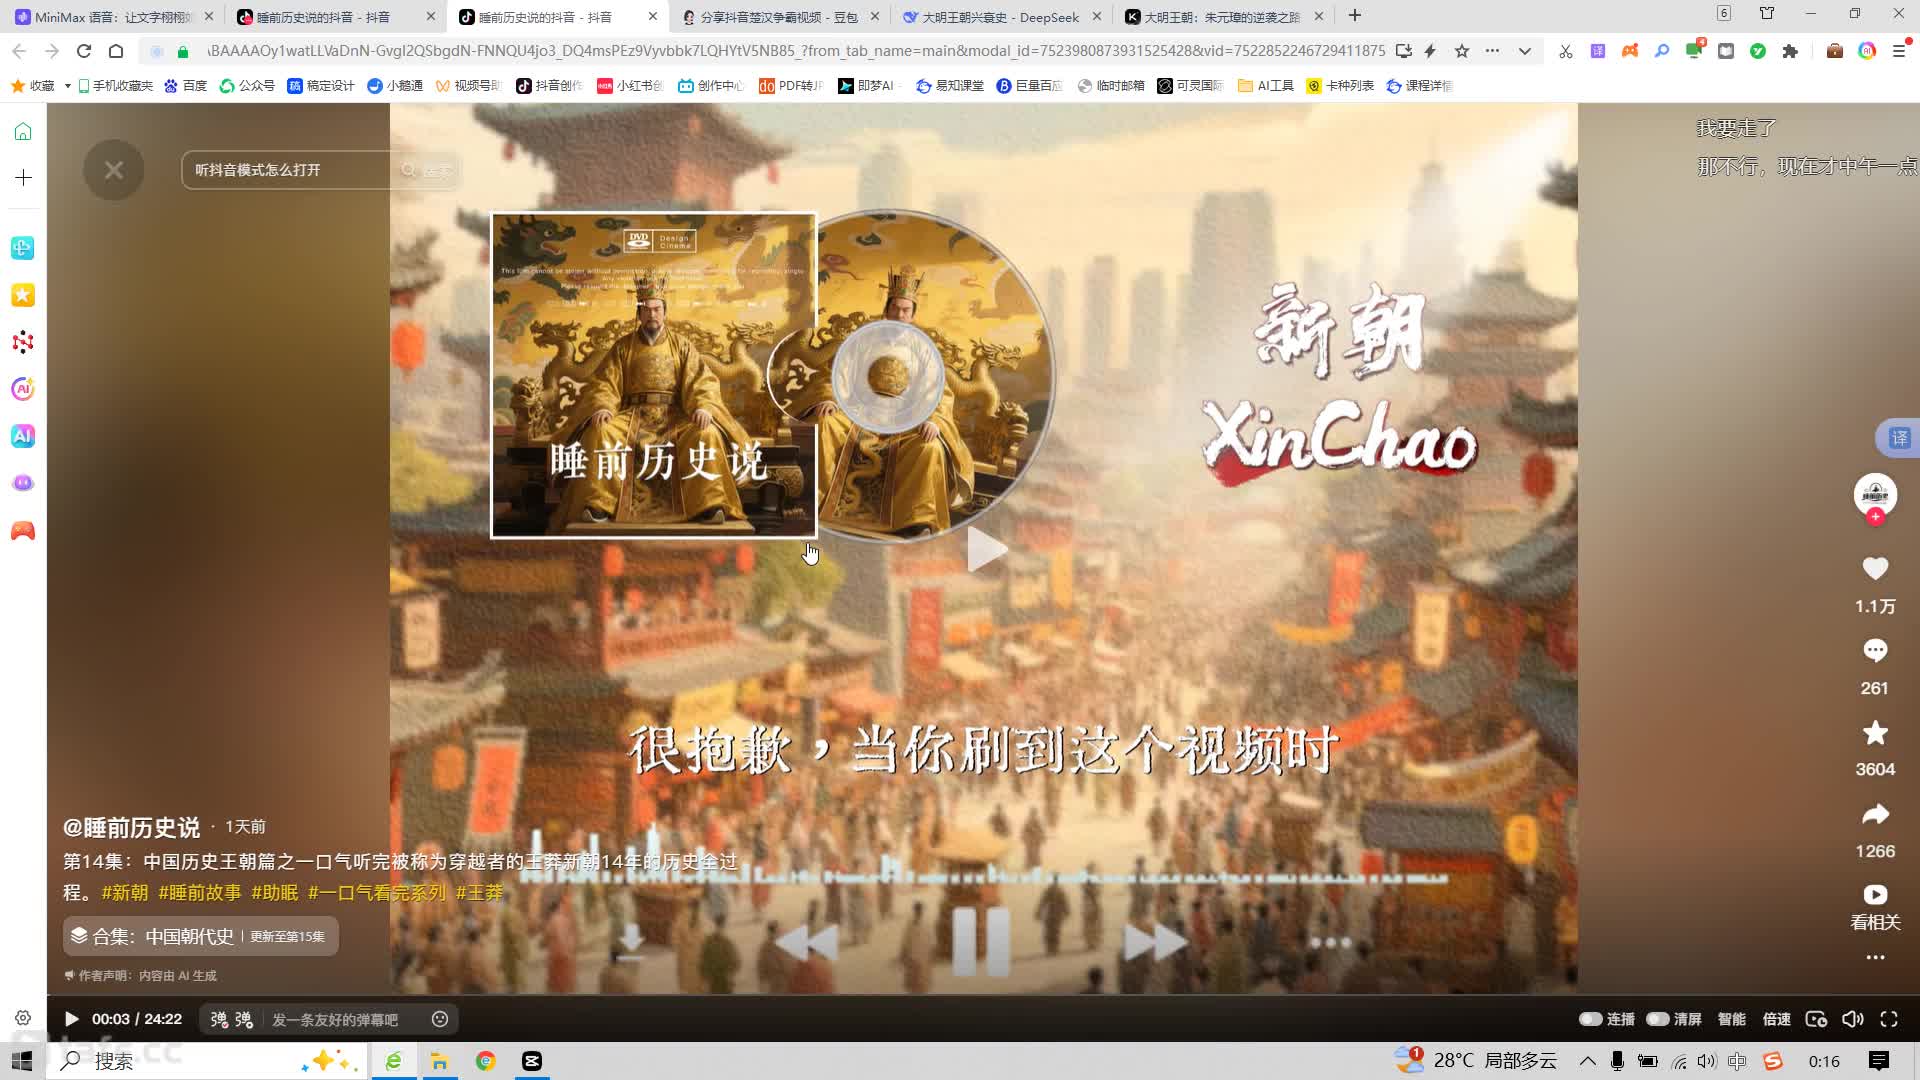Click the share arrow icon
1920x1080 pixels.
[1875, 815]
